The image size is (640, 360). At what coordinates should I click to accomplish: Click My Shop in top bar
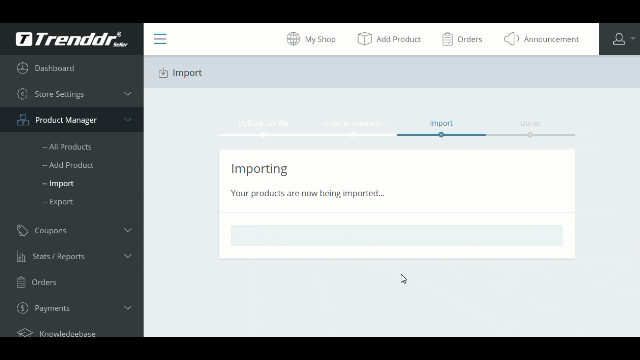click(320, 39)
